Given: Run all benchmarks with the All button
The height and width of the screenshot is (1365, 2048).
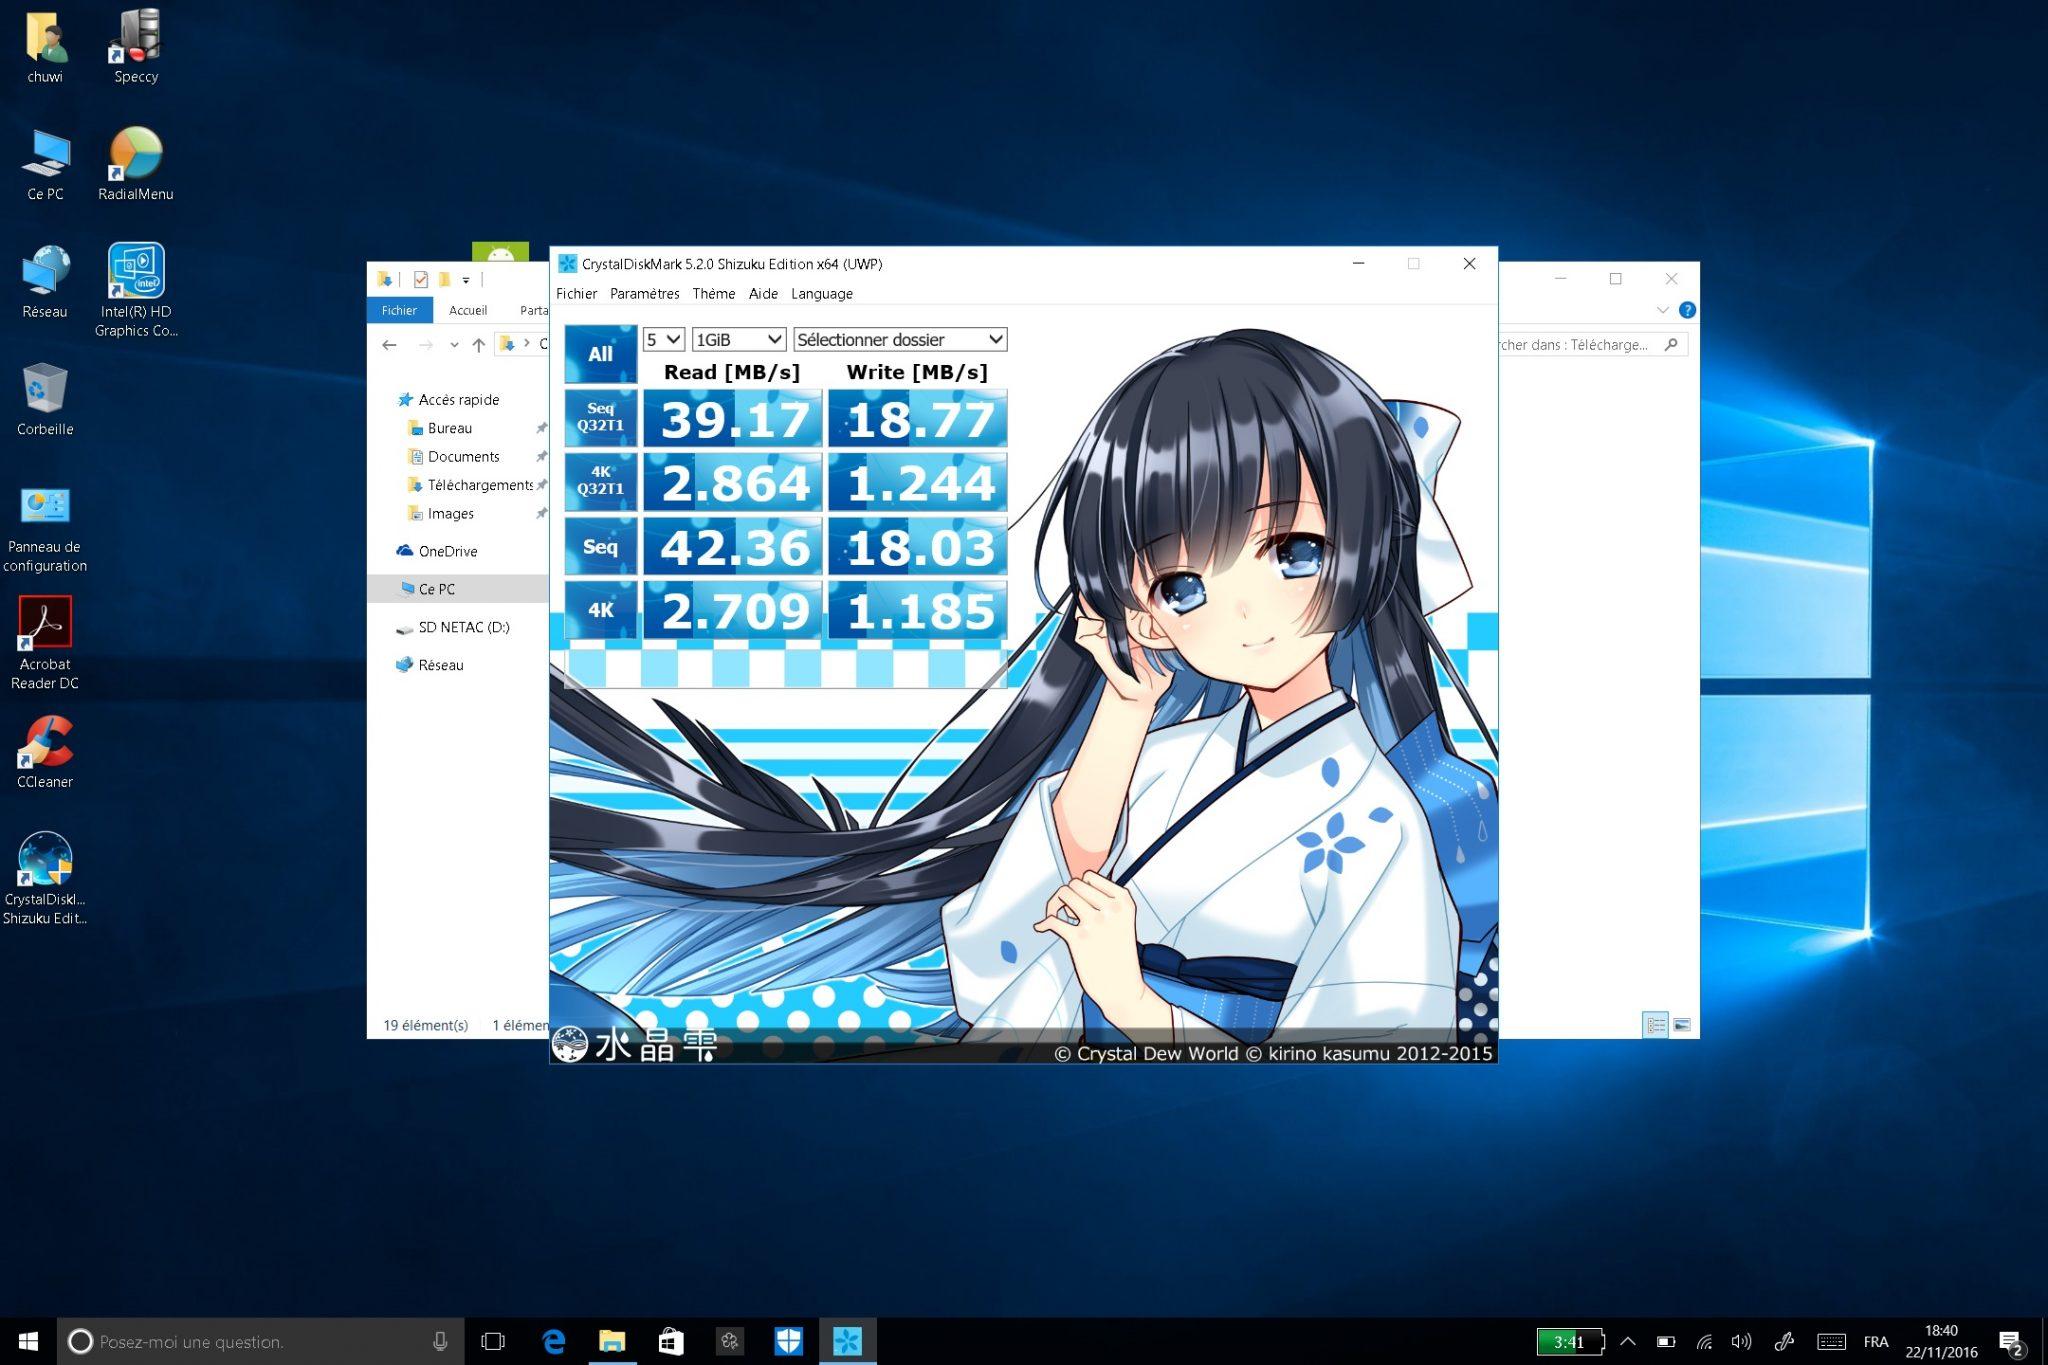Looking at the screenshot, I should pos(600,353).
